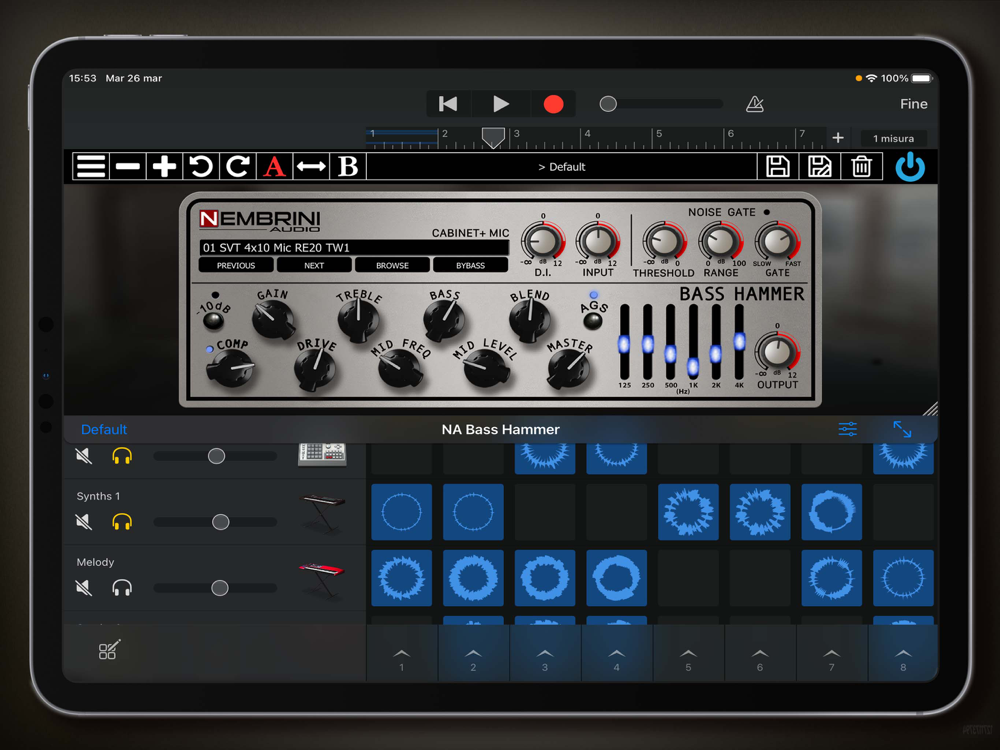
Task: Delete the preset with the trash icon
Action: (x=862, y=166)
